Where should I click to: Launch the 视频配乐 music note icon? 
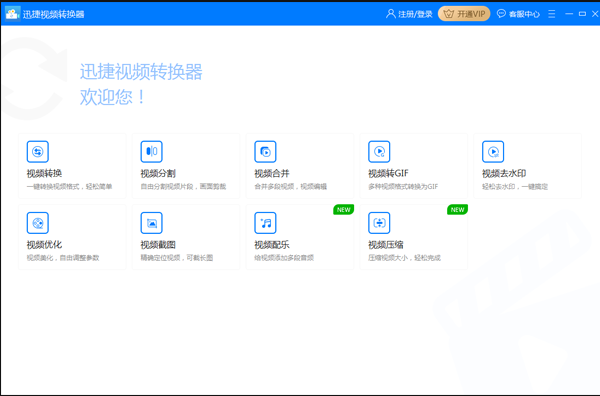point(265,223)
